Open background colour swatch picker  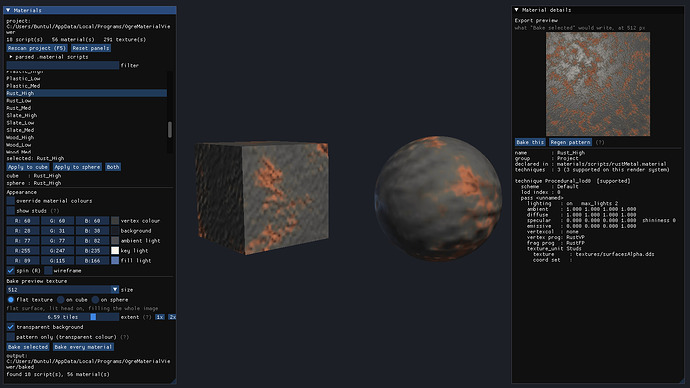pos(115,231)
